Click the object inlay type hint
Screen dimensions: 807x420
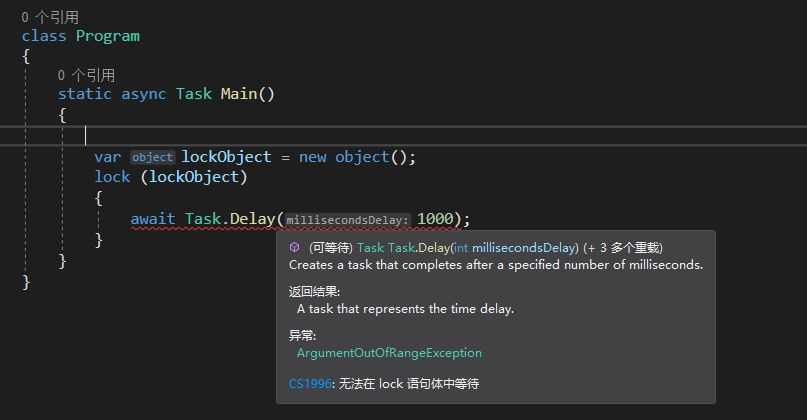tap(153, 157)
